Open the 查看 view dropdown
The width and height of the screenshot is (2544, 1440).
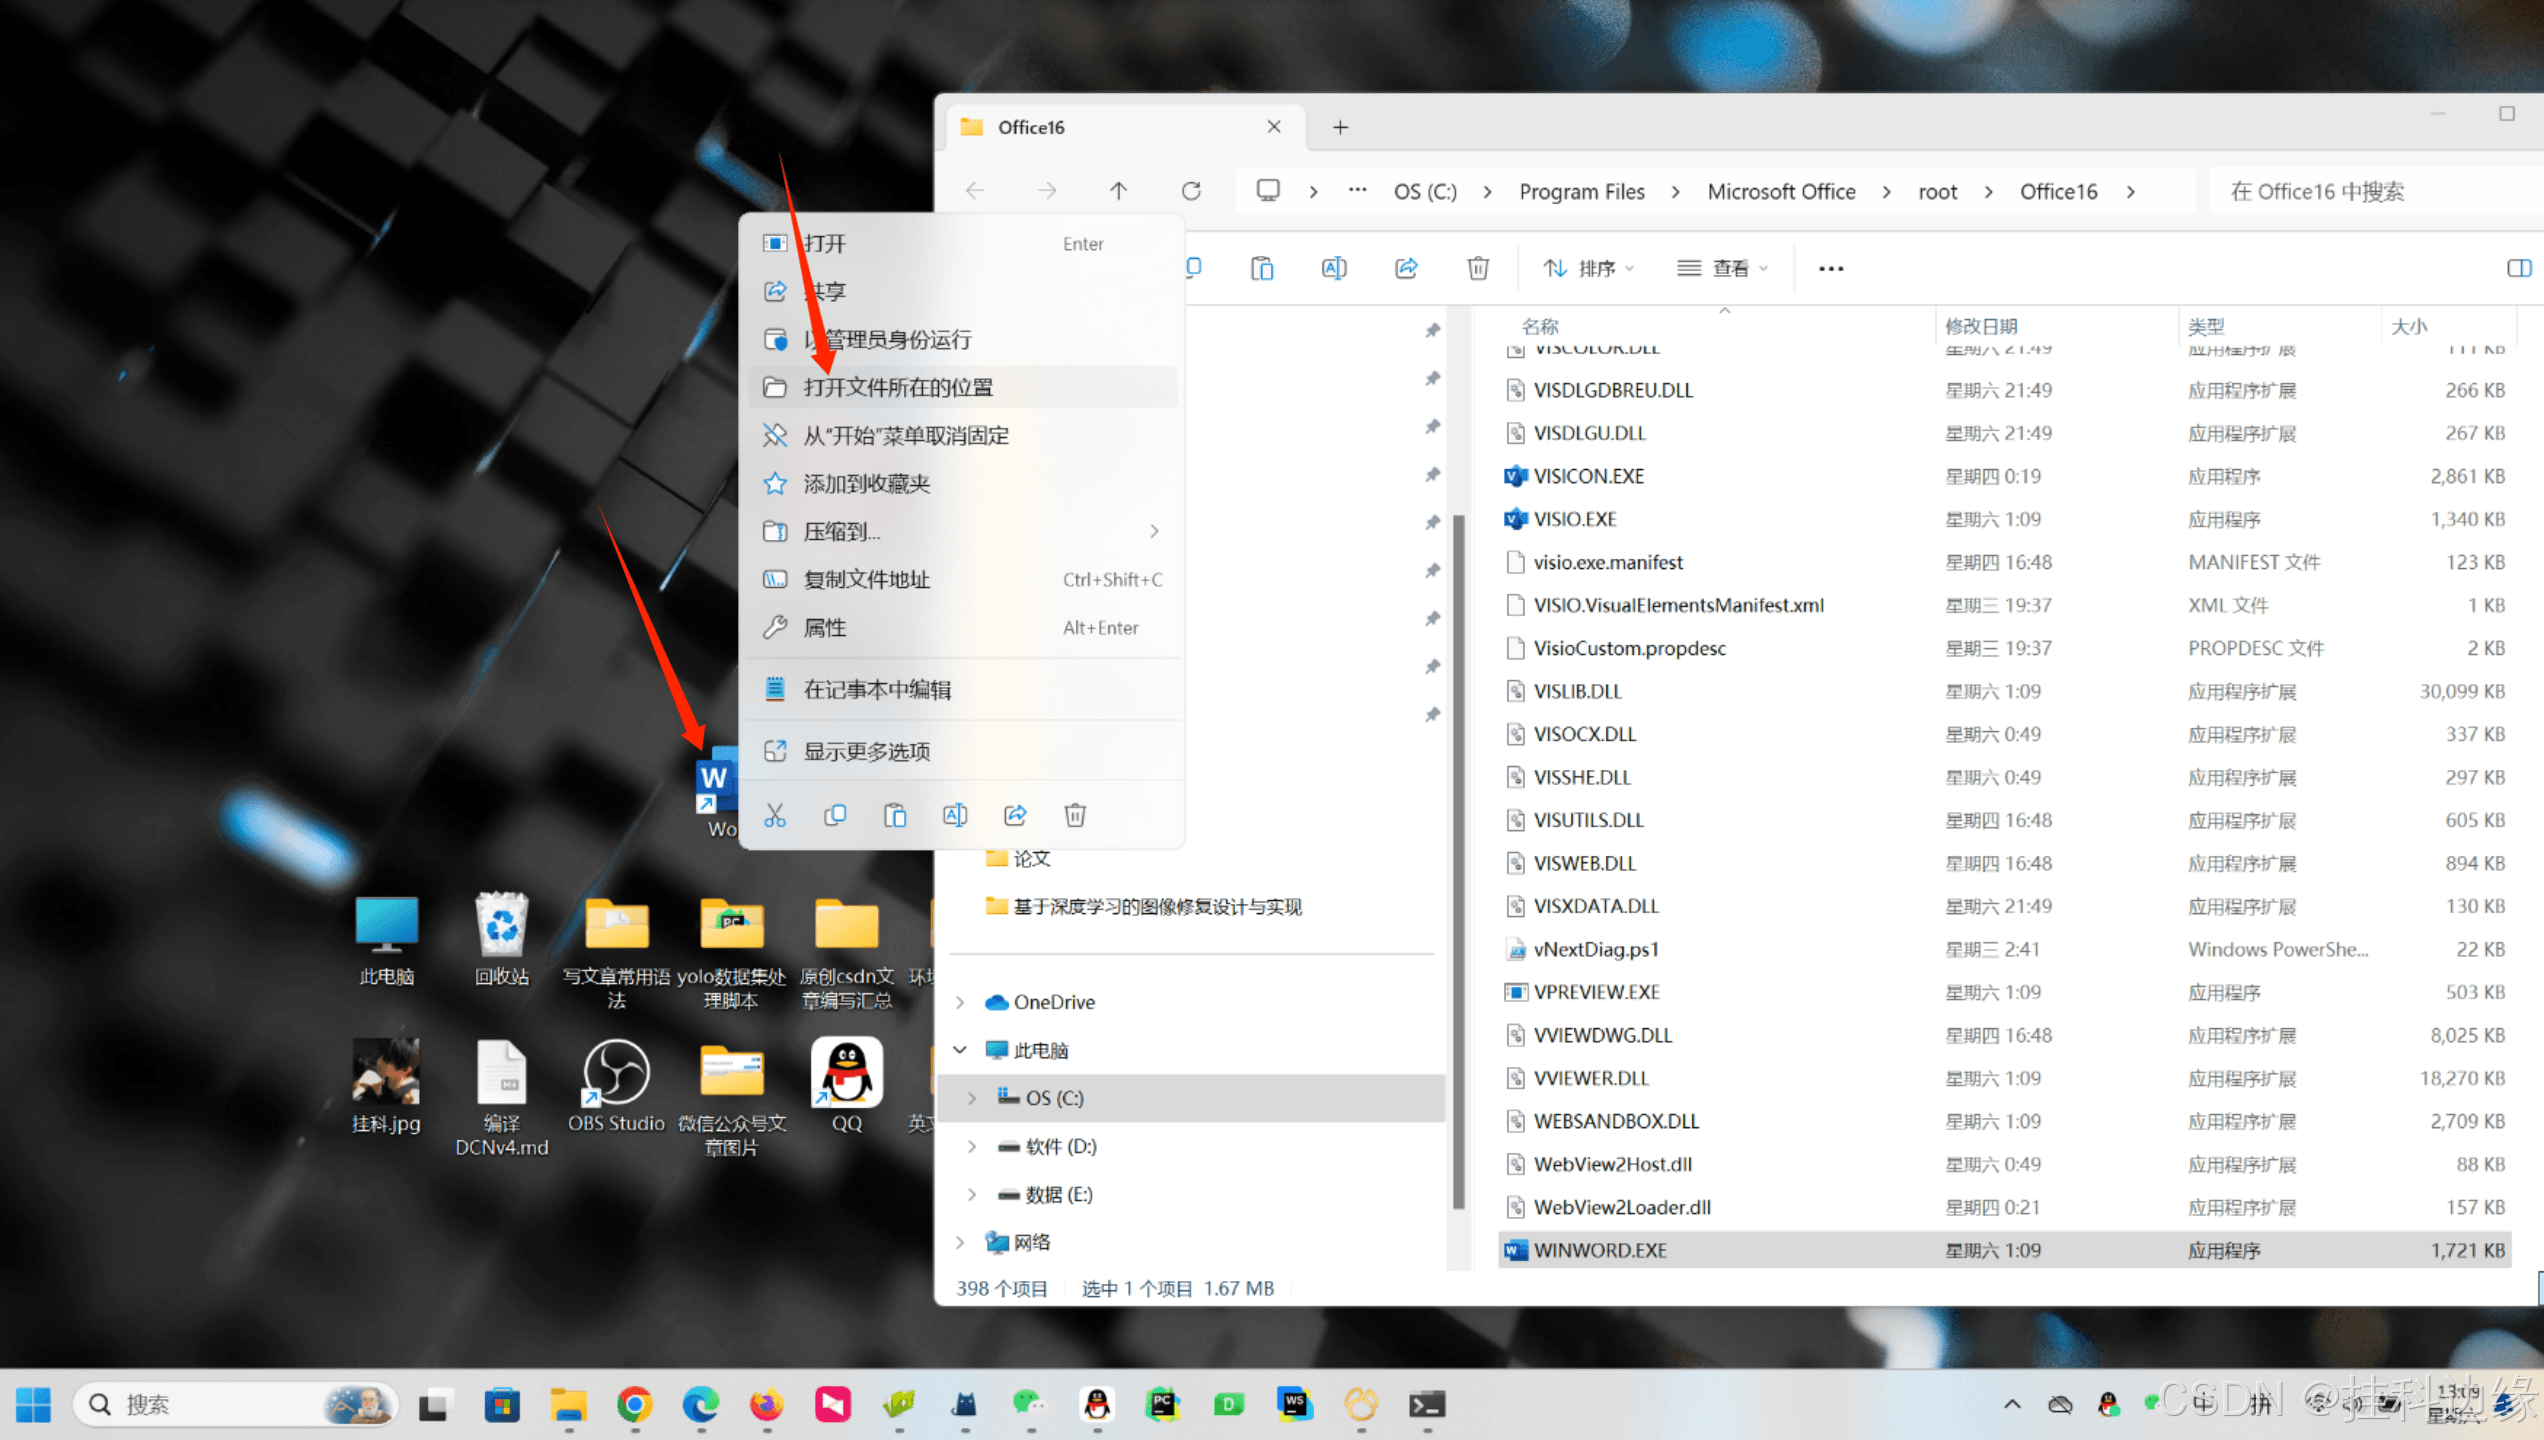1723,268
